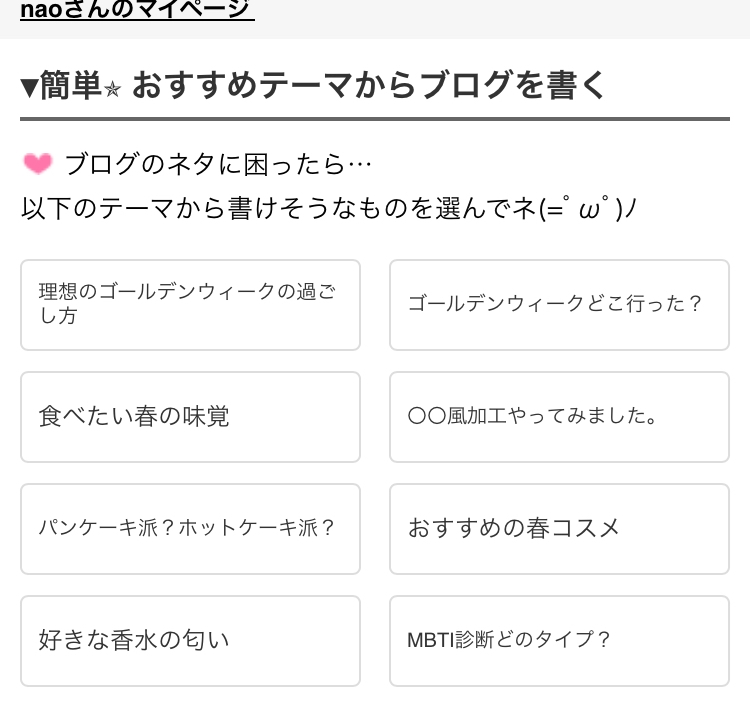Choose the ゴールデンウィークどこ行った？ theme
750x717 pixels.
[x=559, y=304]
